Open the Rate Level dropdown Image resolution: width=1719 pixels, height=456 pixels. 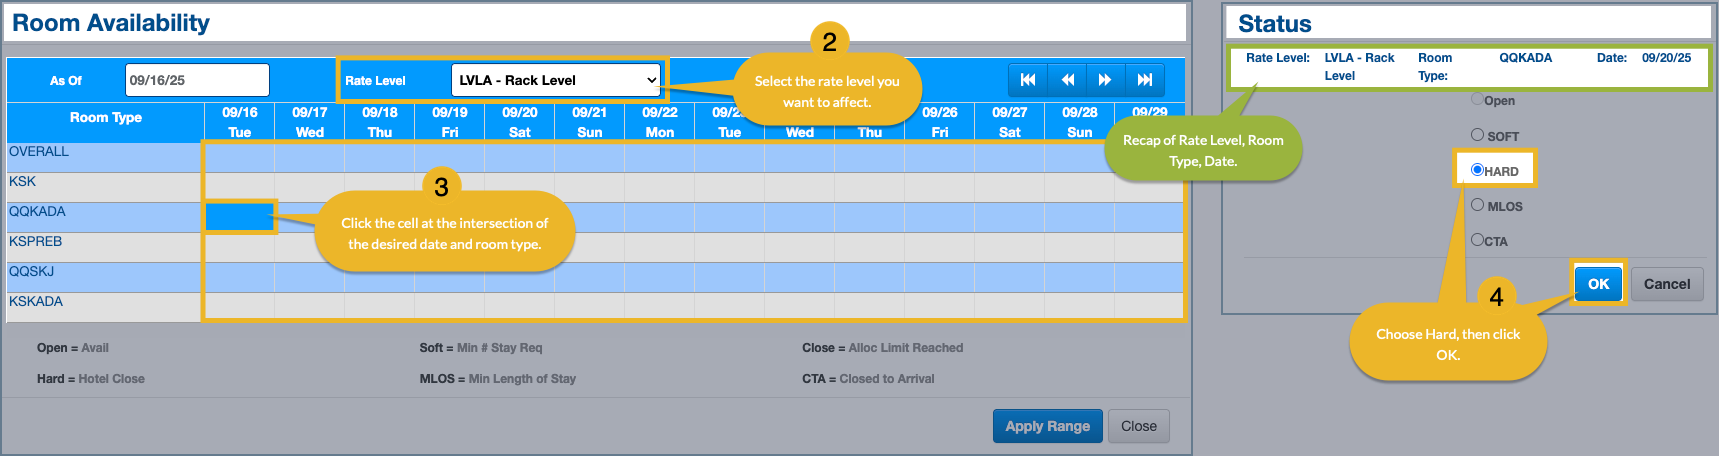(x=557, y=80)
